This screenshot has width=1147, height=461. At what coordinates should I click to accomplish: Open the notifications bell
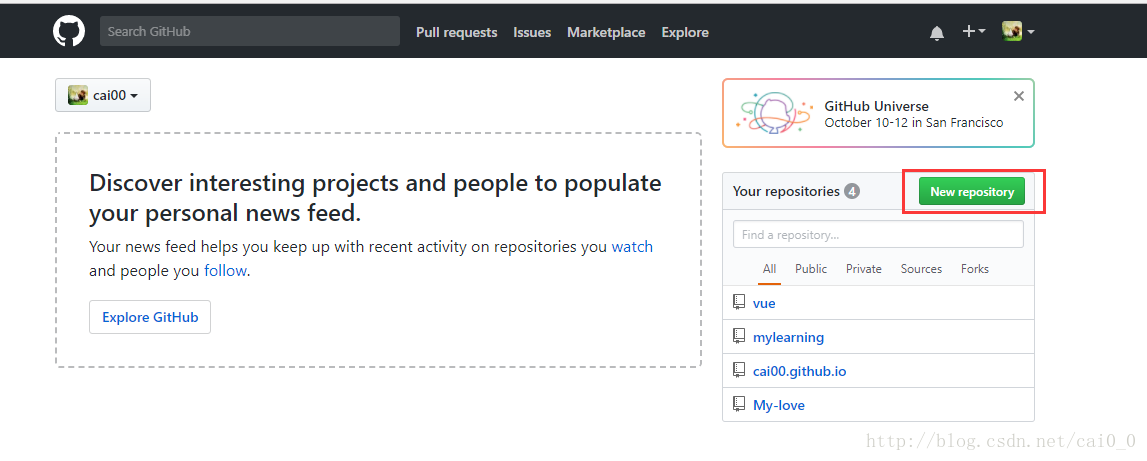point(937,32)
